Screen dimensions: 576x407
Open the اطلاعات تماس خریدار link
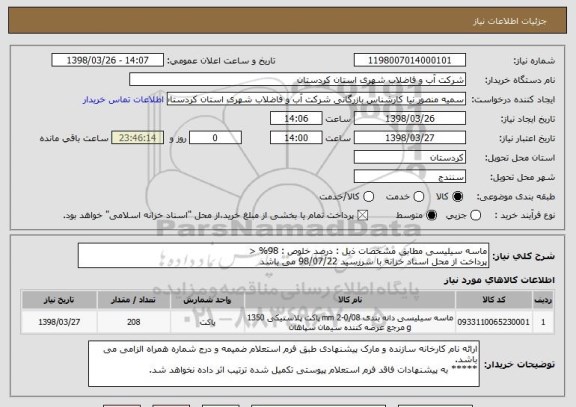(123, 100)
